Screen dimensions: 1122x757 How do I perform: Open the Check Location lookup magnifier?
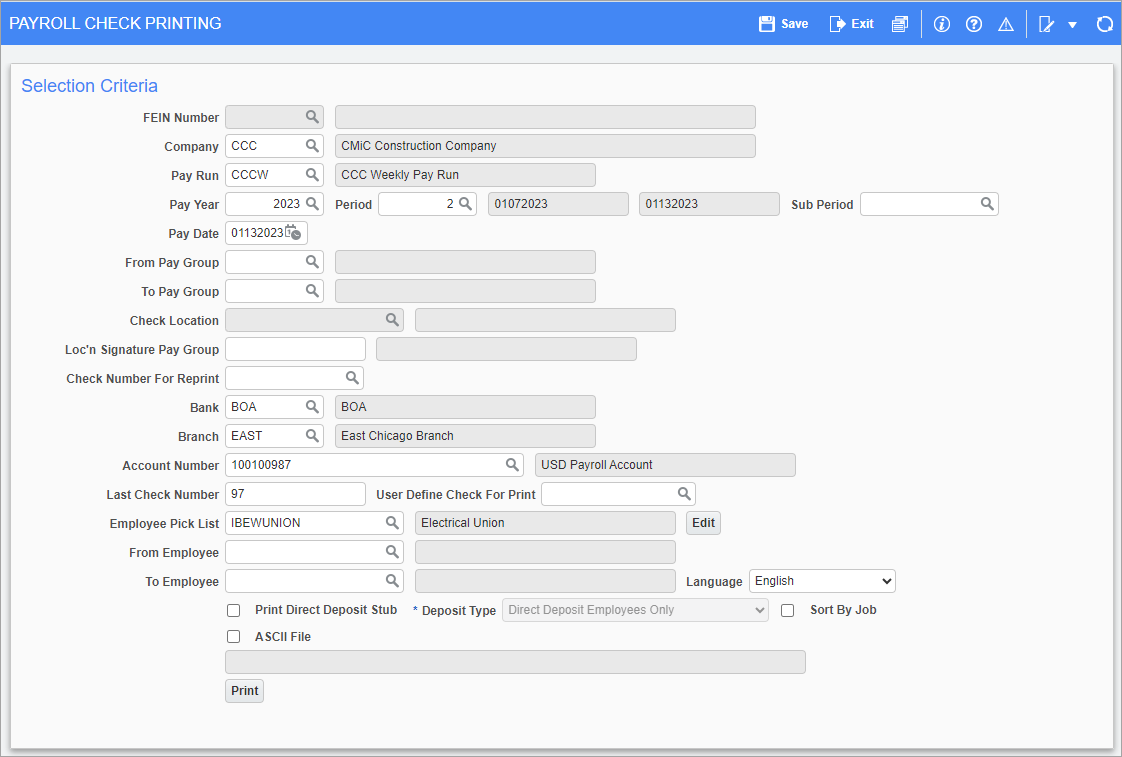[392, 320]
